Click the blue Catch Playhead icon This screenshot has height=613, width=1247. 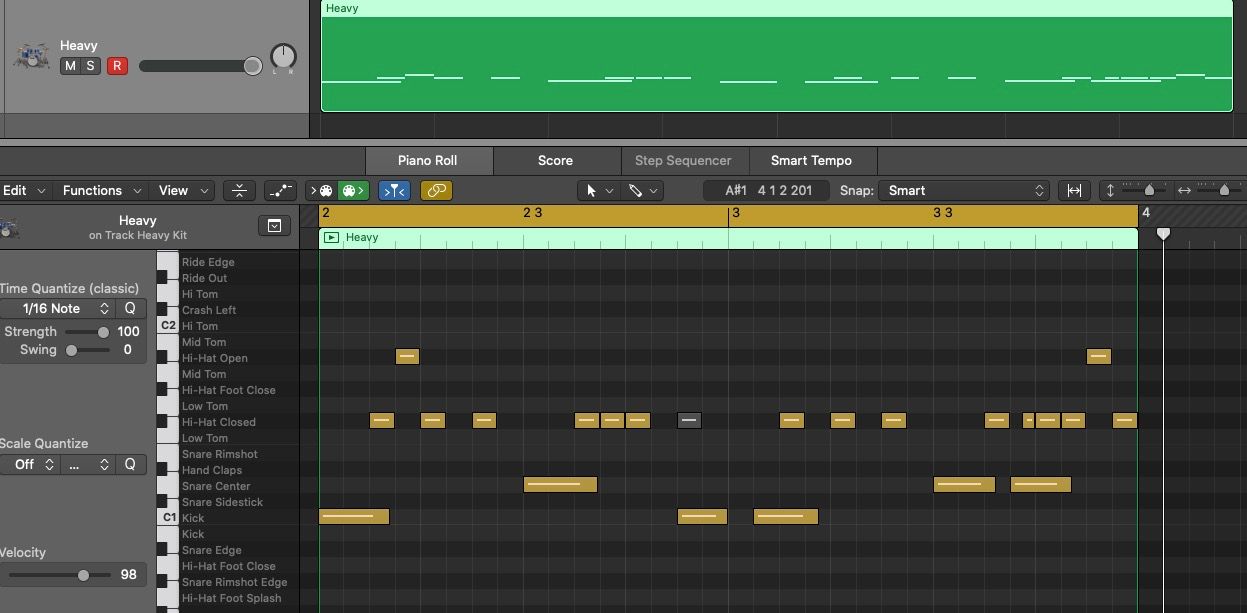394,190
